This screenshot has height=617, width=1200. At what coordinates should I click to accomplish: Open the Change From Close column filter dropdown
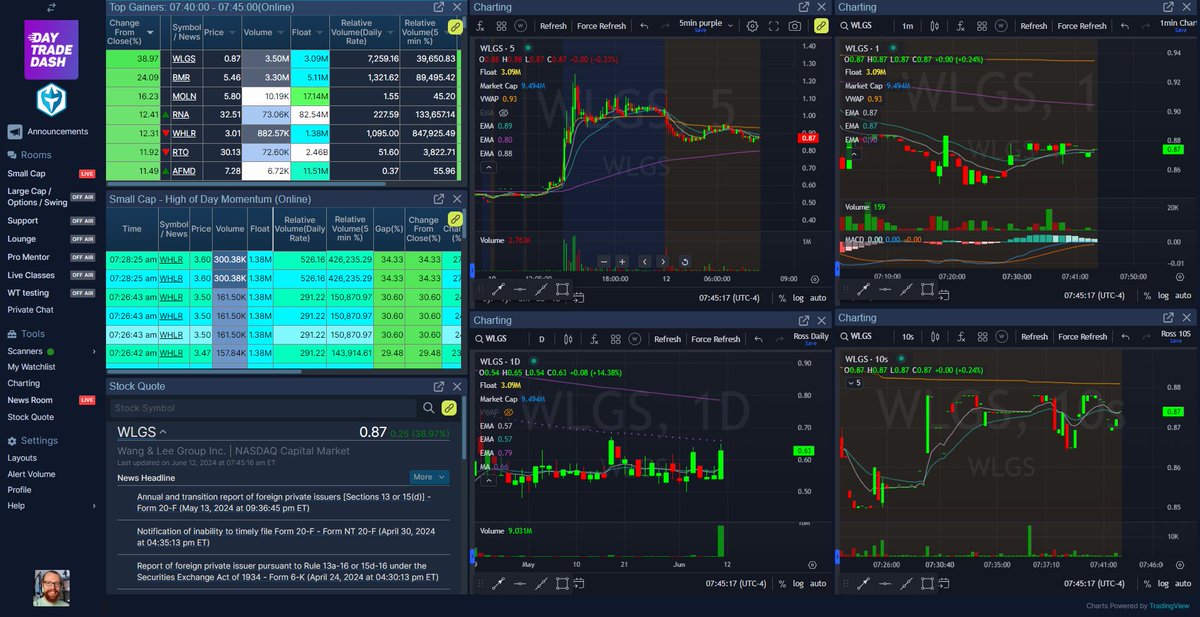pyautogui.click(x=152, y=33)
